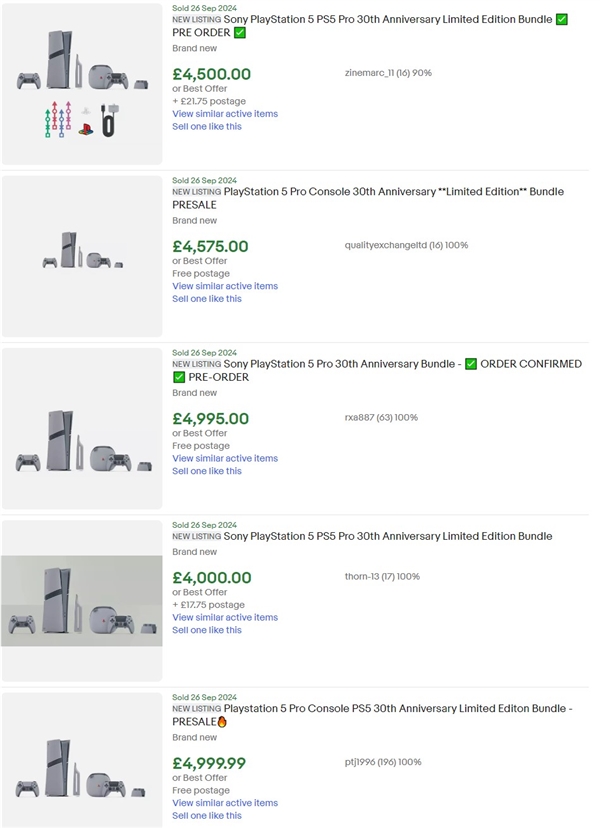Click 'Sell one like this' under £4,999.99
Screen dimensions: 600x828
(207, 816)
